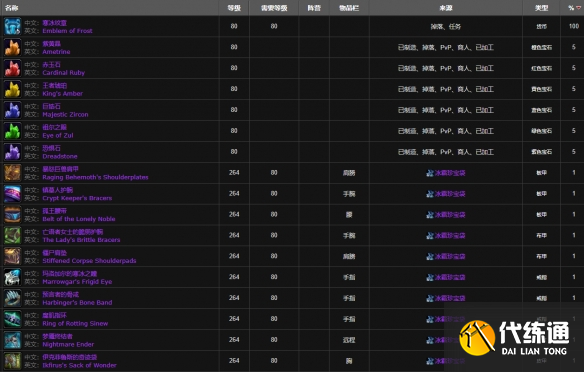Sort by the % column header arrow
Viewport: 584px width, 372px height.
[x=578, y=8]
